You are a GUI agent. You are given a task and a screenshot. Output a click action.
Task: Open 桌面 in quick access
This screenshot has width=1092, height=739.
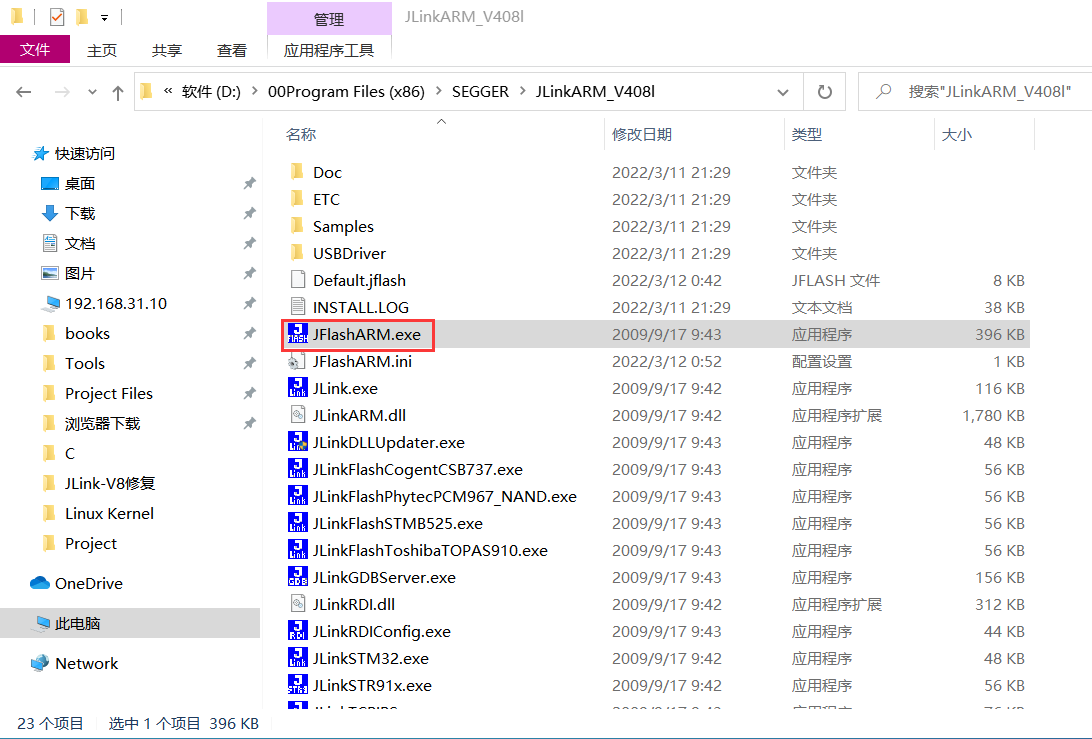point(79,183)
